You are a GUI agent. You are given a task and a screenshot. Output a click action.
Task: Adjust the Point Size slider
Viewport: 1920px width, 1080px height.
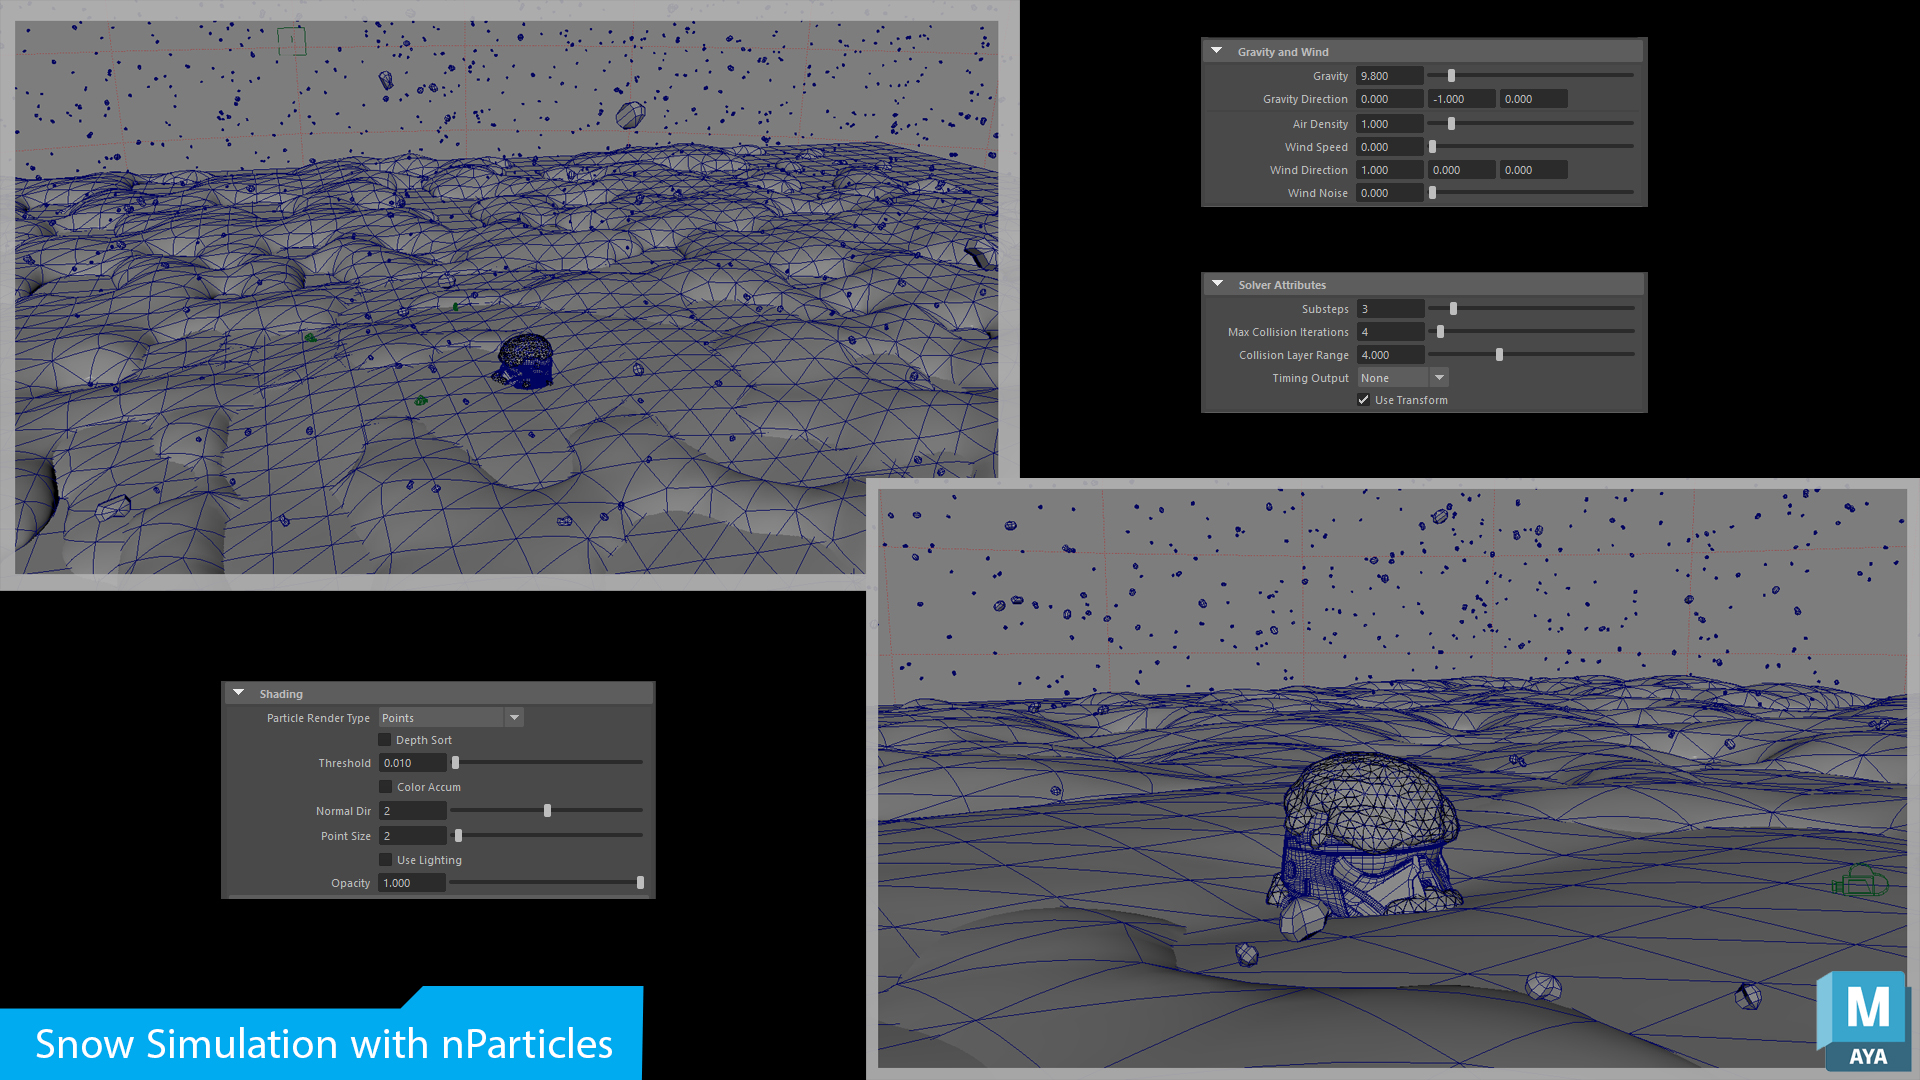458,835
